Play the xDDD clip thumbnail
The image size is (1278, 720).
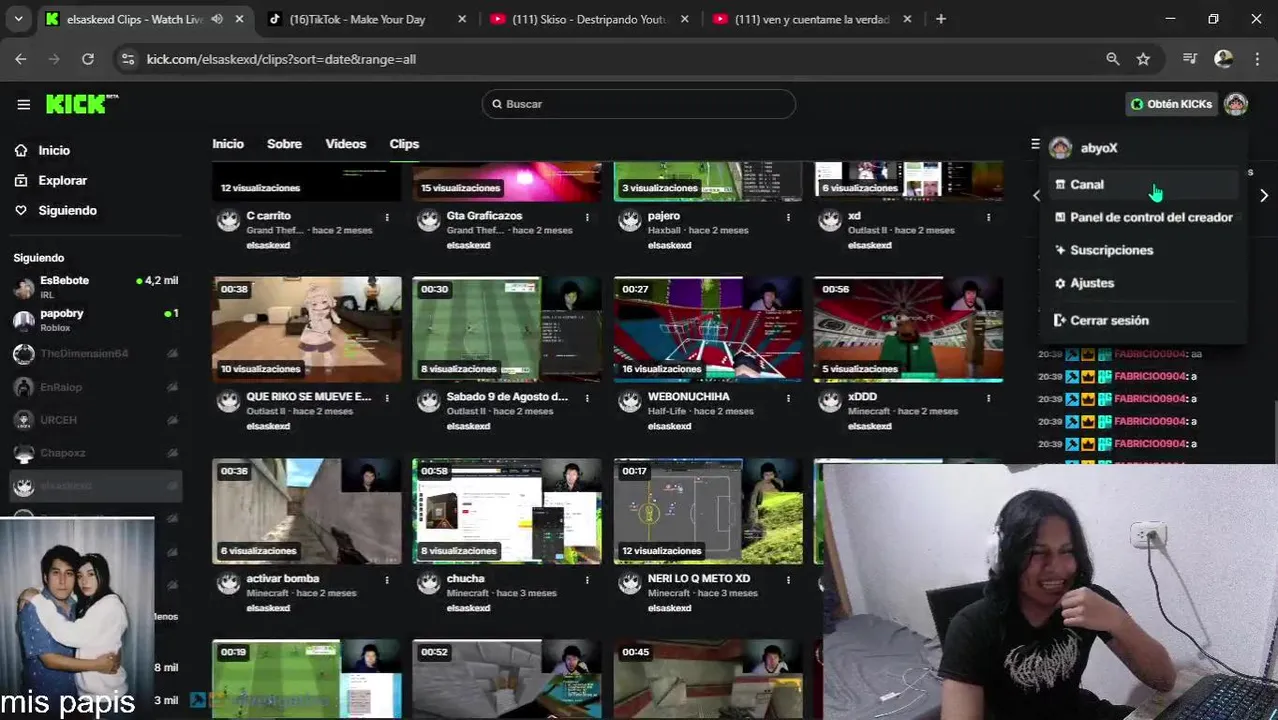(x=908, y=329)
